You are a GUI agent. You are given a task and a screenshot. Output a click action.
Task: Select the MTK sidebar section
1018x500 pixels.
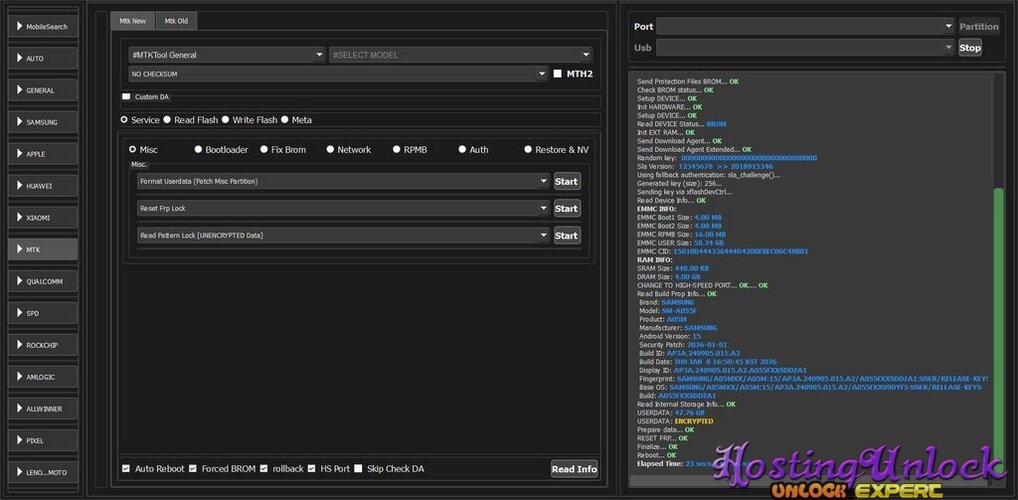pos(43,249)
